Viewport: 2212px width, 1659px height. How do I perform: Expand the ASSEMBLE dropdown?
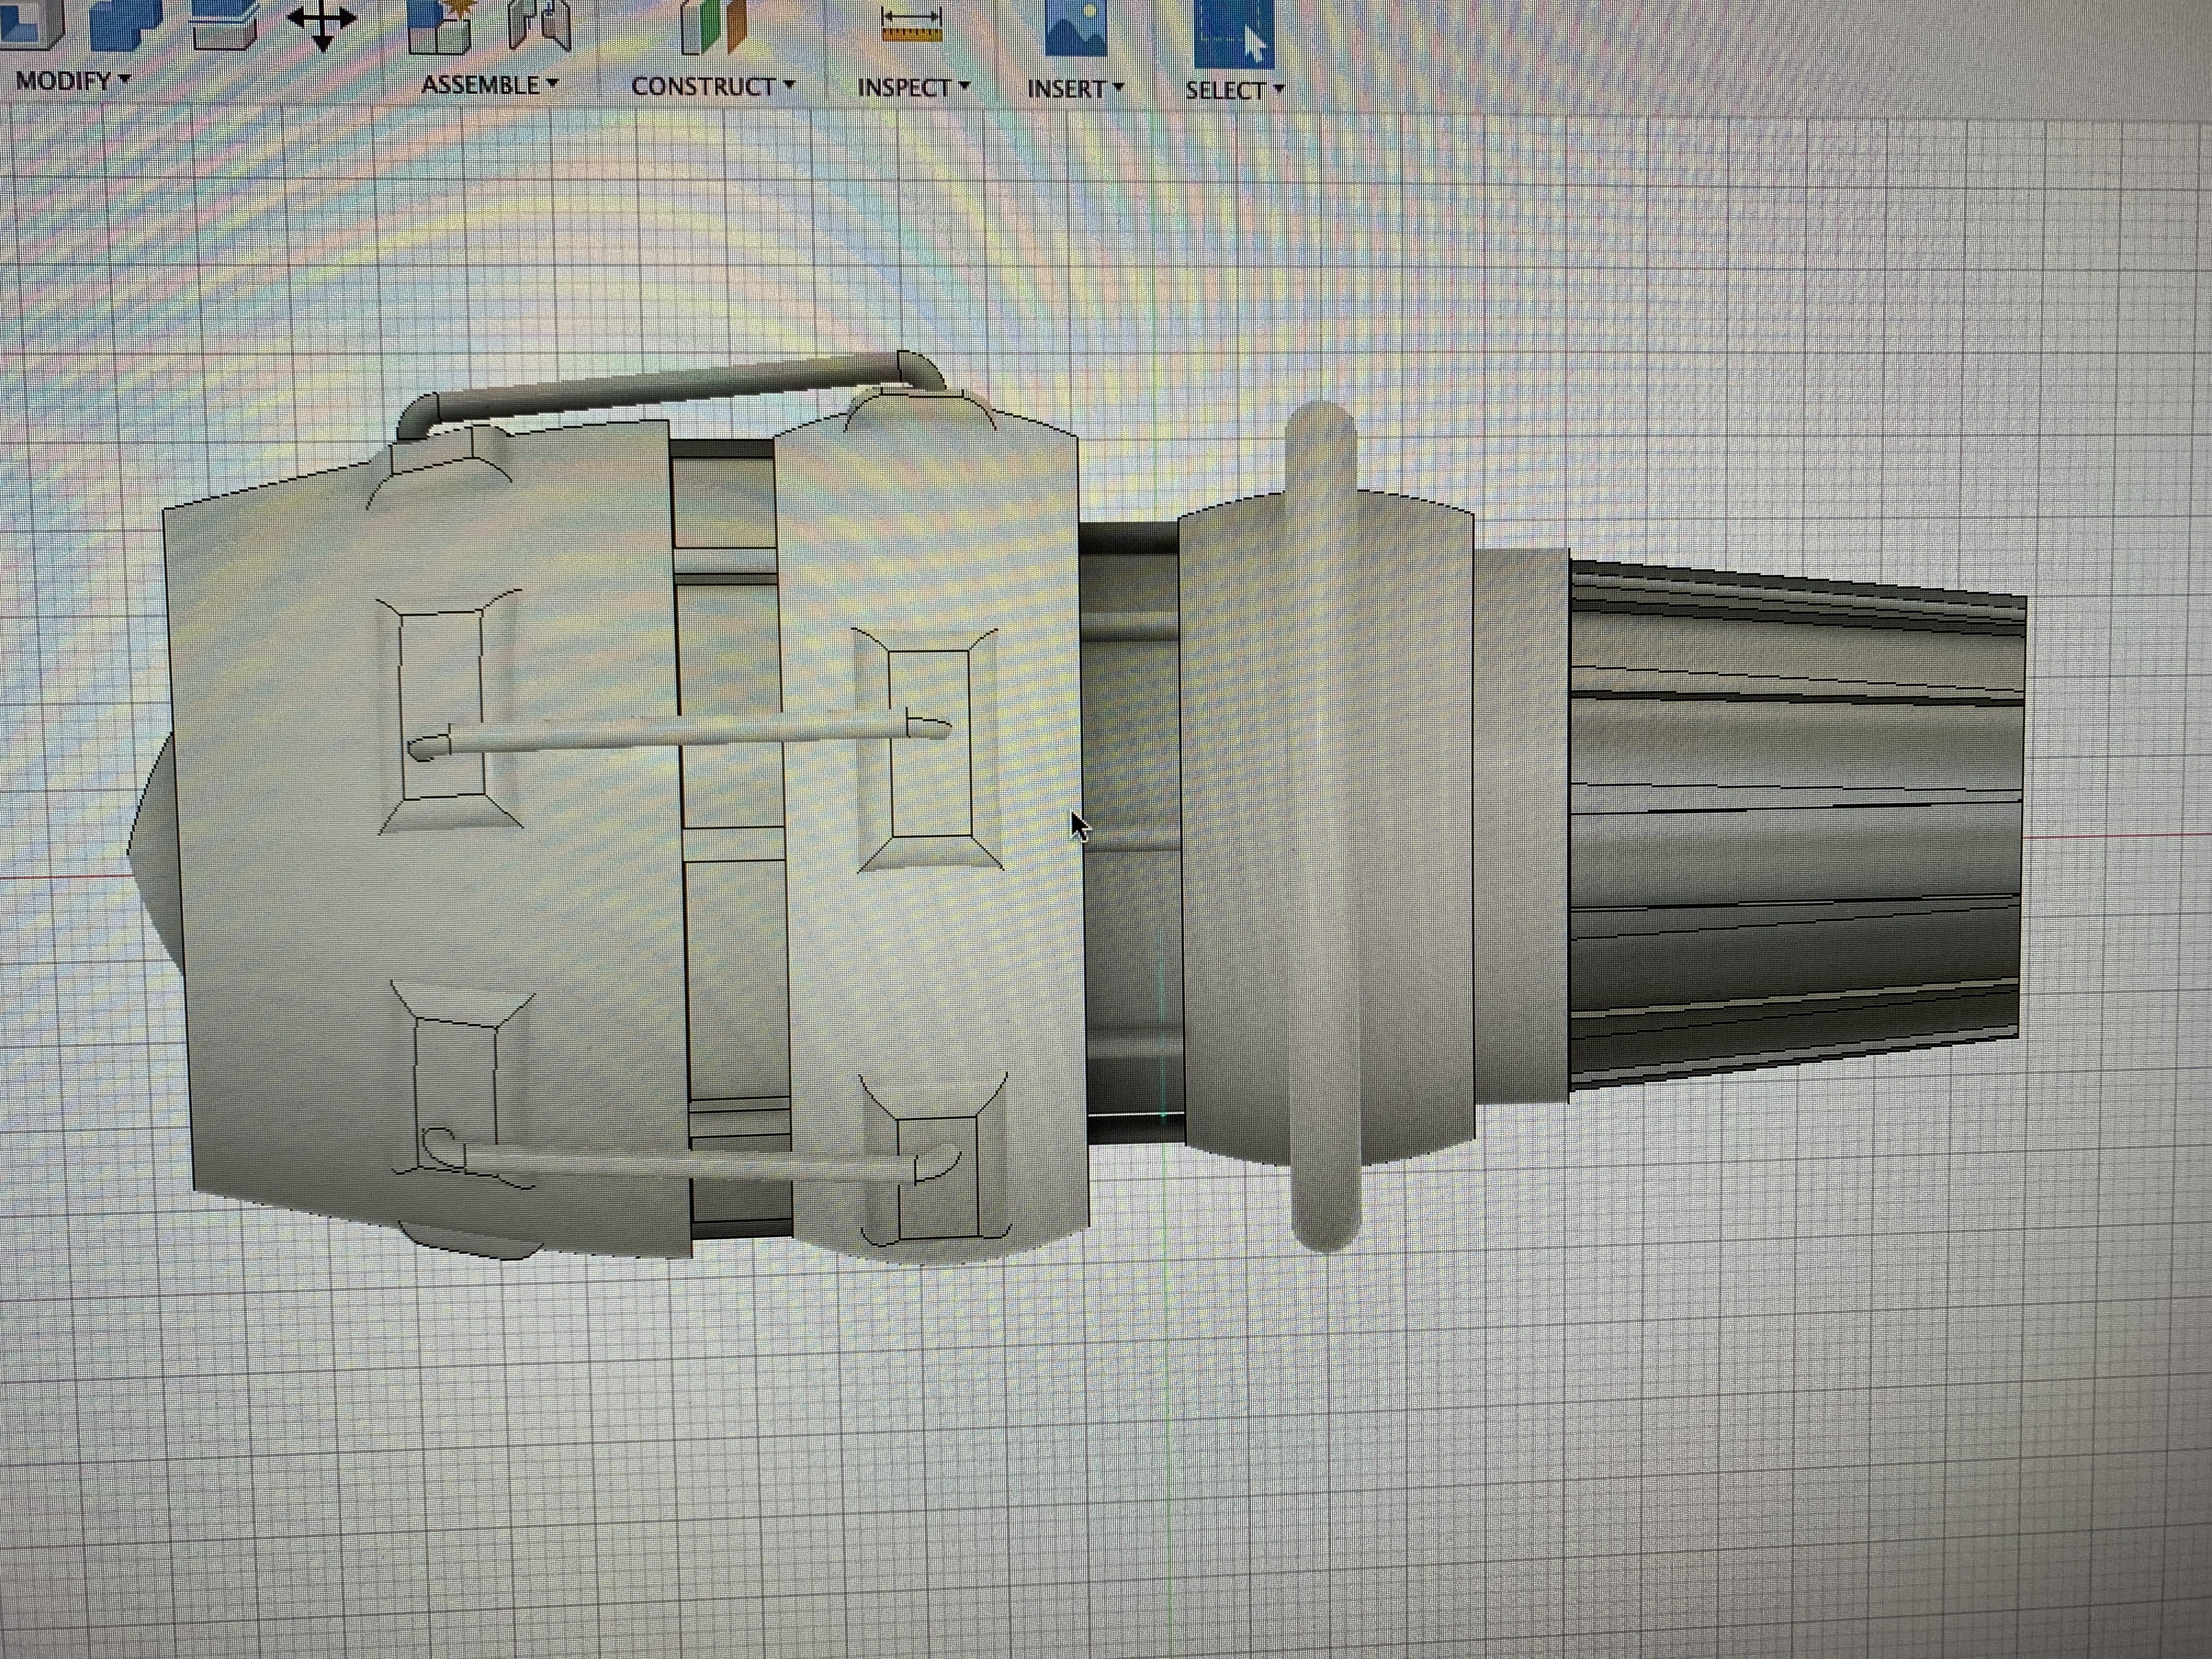489,85
